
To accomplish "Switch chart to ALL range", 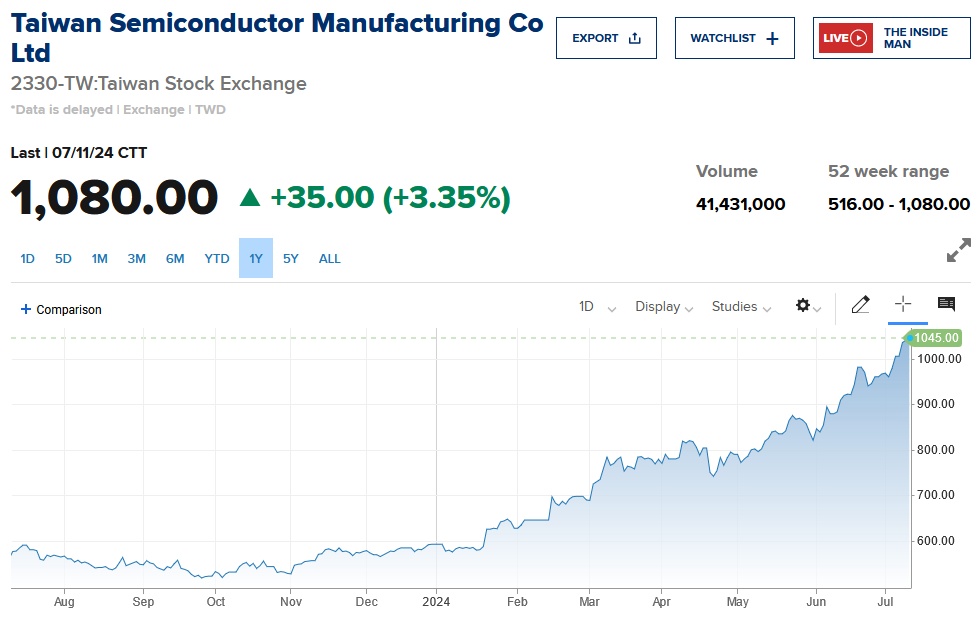I will pos(330,259).
